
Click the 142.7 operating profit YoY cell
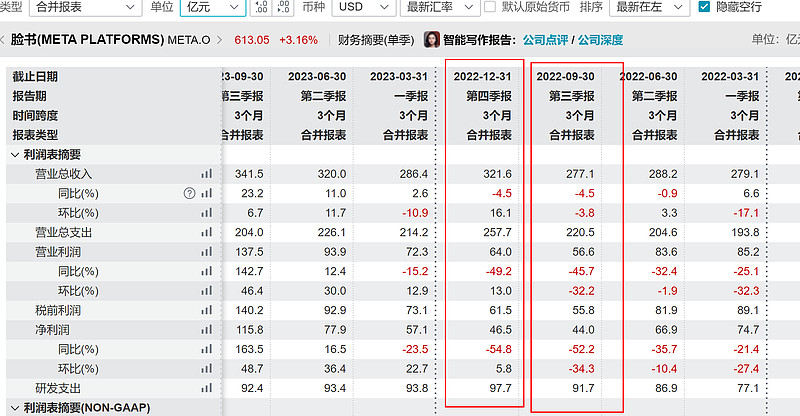[249, 271]
